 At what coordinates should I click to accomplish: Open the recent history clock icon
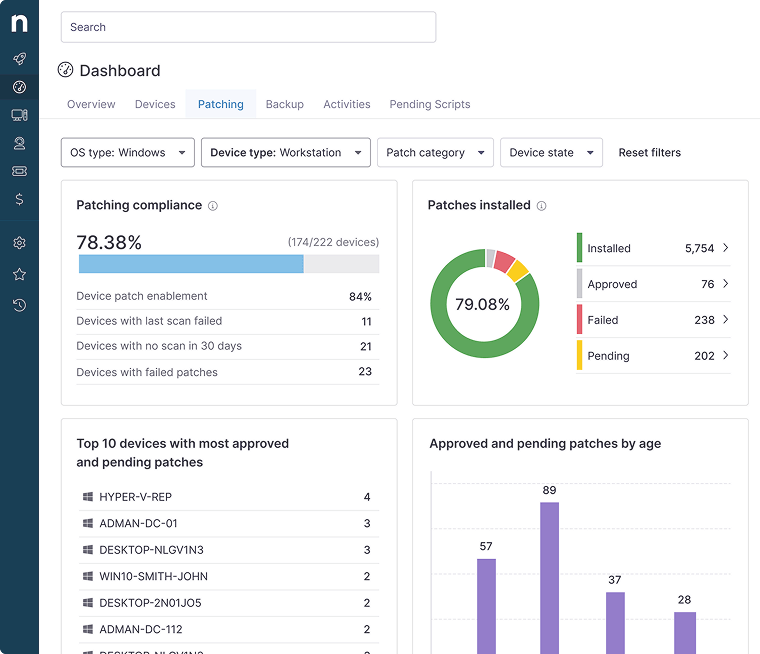point(19,305)
